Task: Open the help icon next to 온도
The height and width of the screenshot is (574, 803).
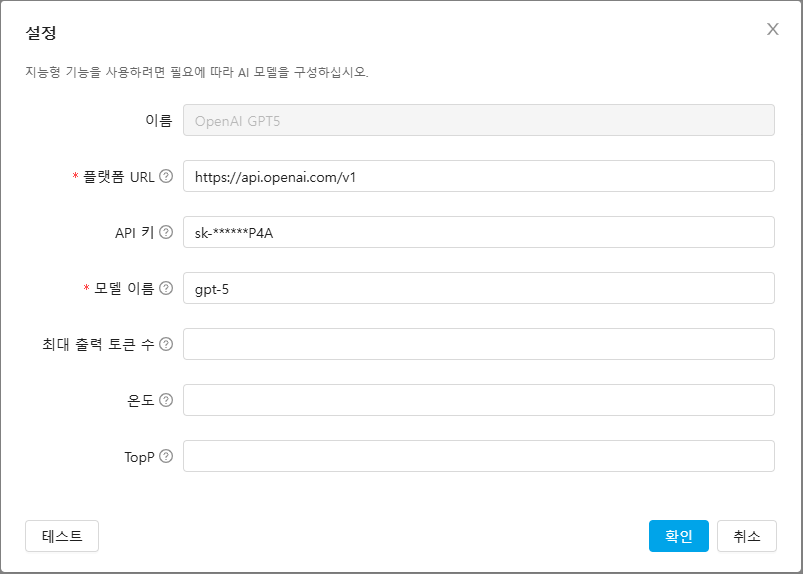Action: 166,400
